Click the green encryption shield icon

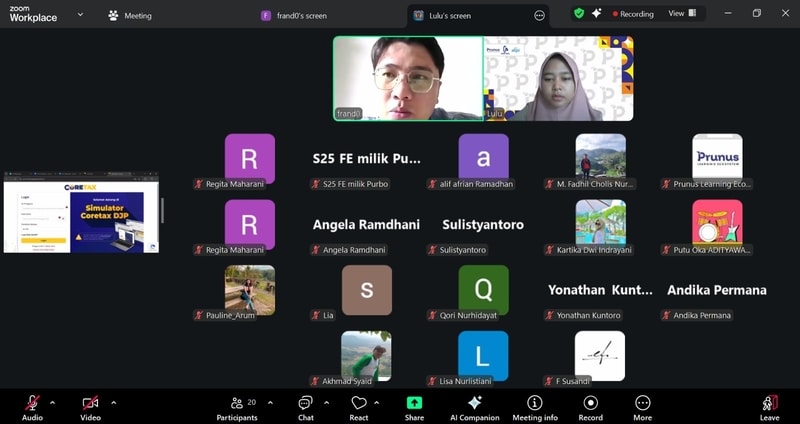tap(578, 14)
